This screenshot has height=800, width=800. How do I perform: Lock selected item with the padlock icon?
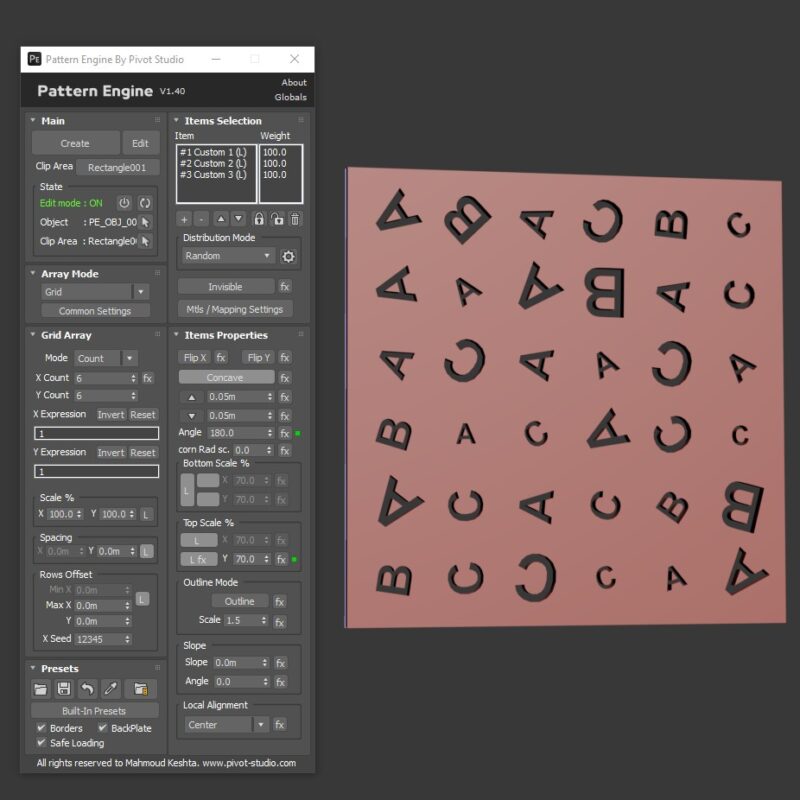pos(259,220)
